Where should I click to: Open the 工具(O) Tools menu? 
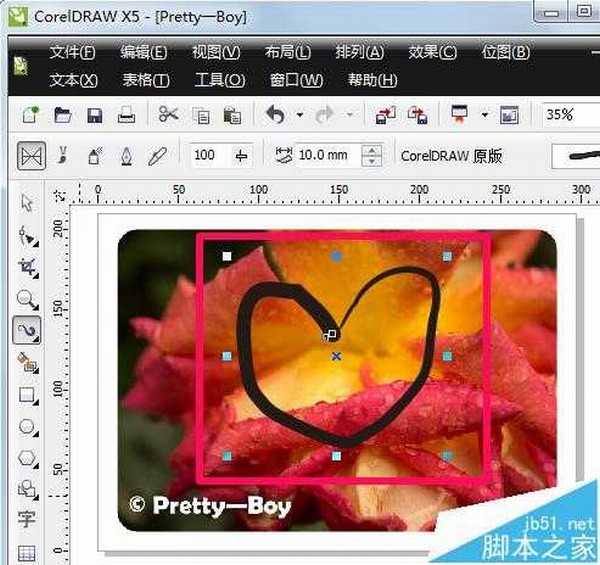coord(219,80)
